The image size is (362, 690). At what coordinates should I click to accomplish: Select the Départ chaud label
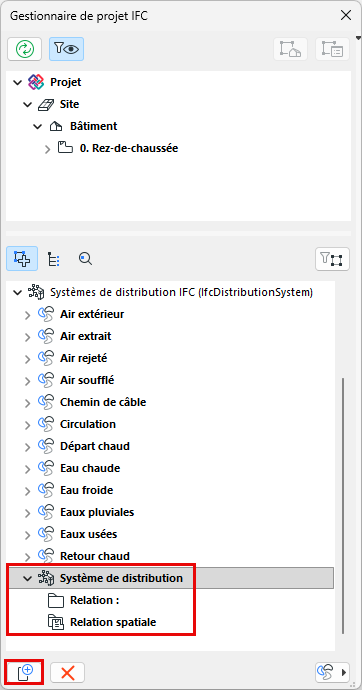click(x=95, y=446)
